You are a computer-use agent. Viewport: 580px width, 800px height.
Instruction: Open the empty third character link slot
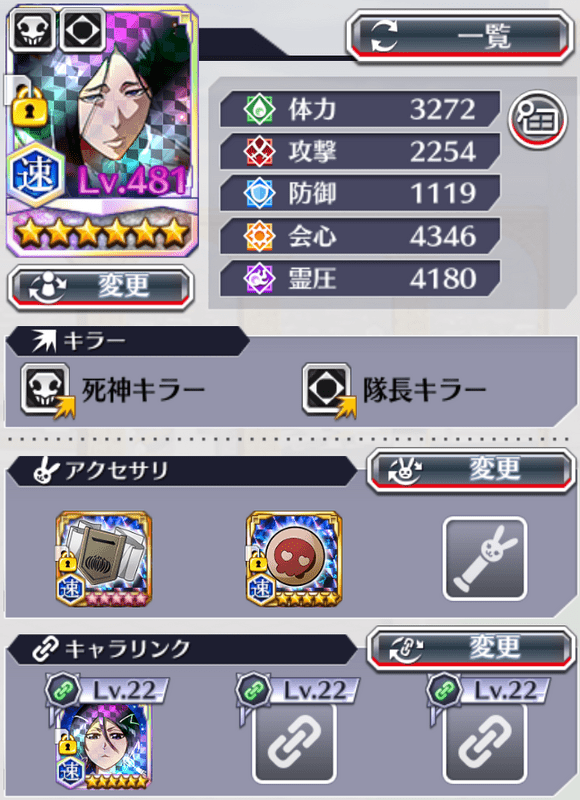click(485, 742)
